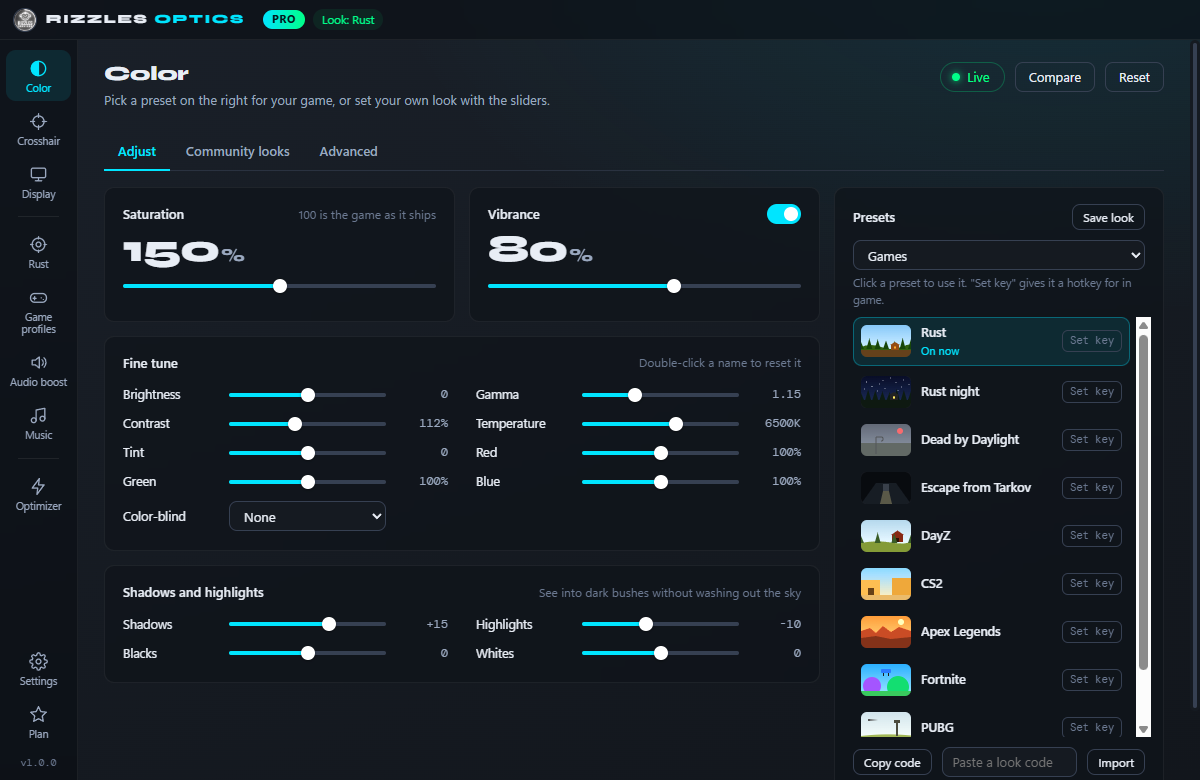Open the Optimizer section
1200x780 pixels.
pos(38,495)
